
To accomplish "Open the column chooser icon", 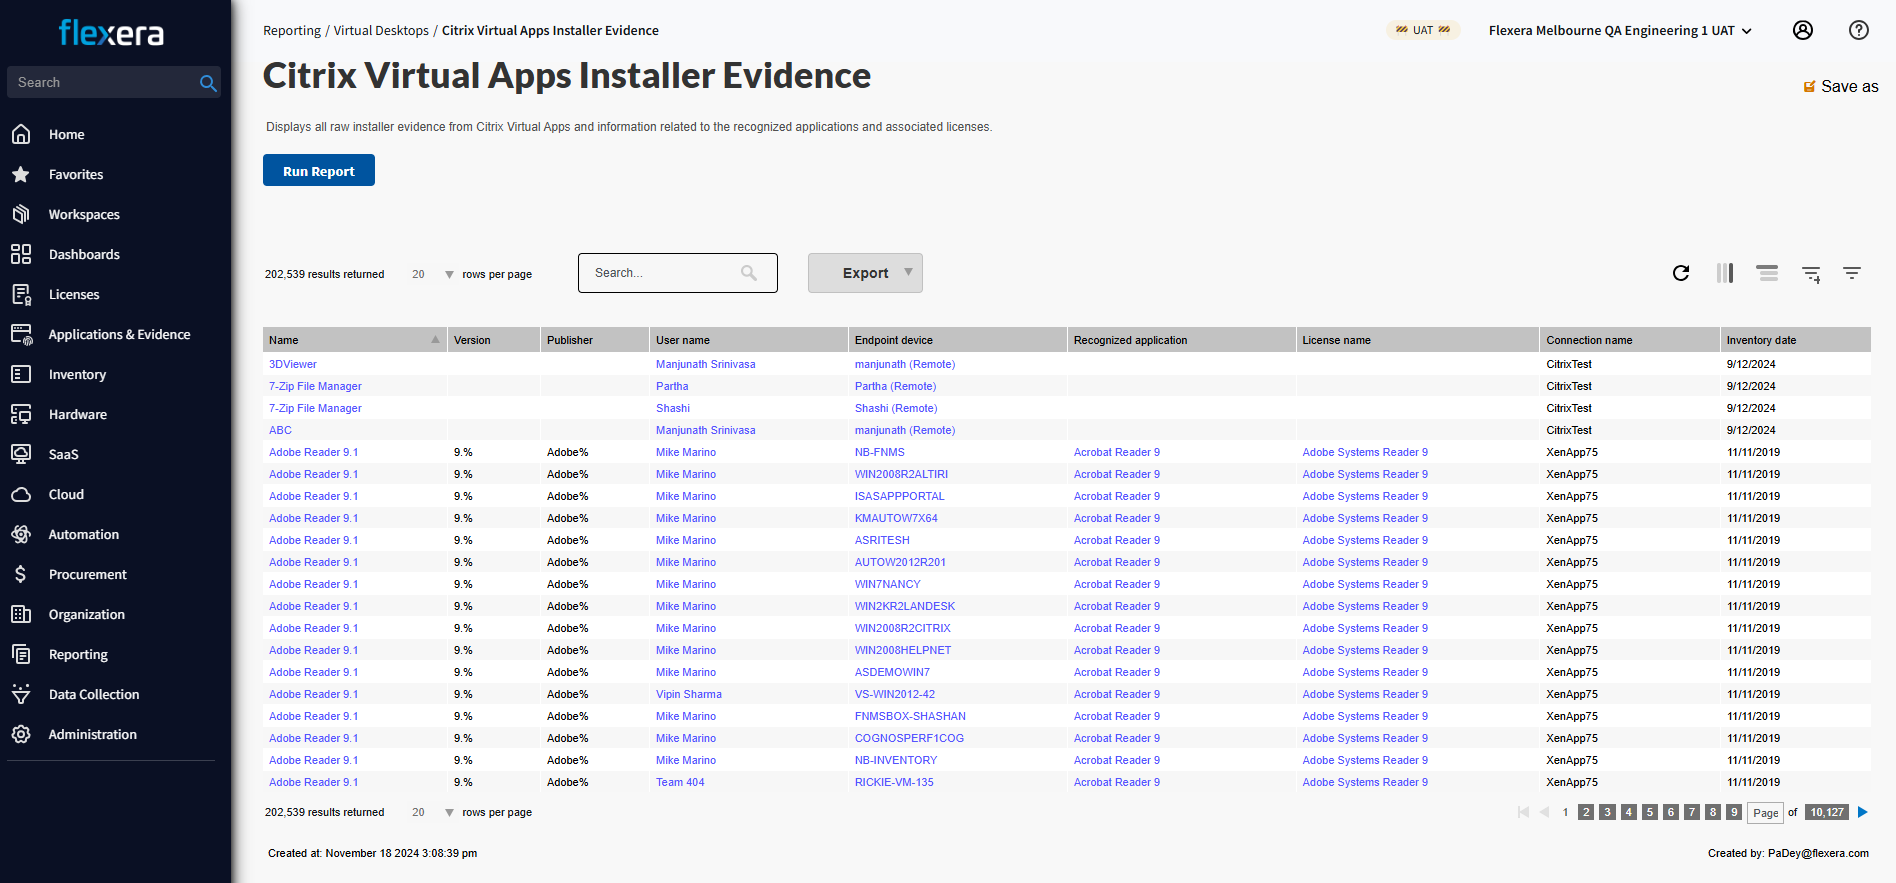I will (1725, 273).
